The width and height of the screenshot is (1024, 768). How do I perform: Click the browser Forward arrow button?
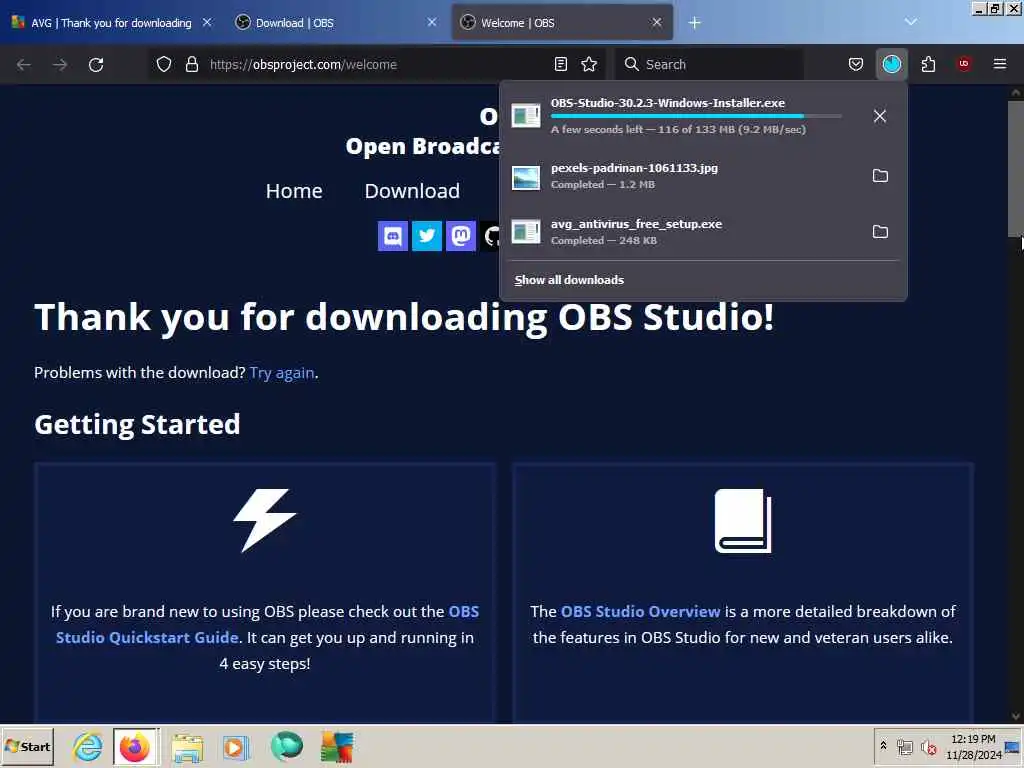point(59,65)
